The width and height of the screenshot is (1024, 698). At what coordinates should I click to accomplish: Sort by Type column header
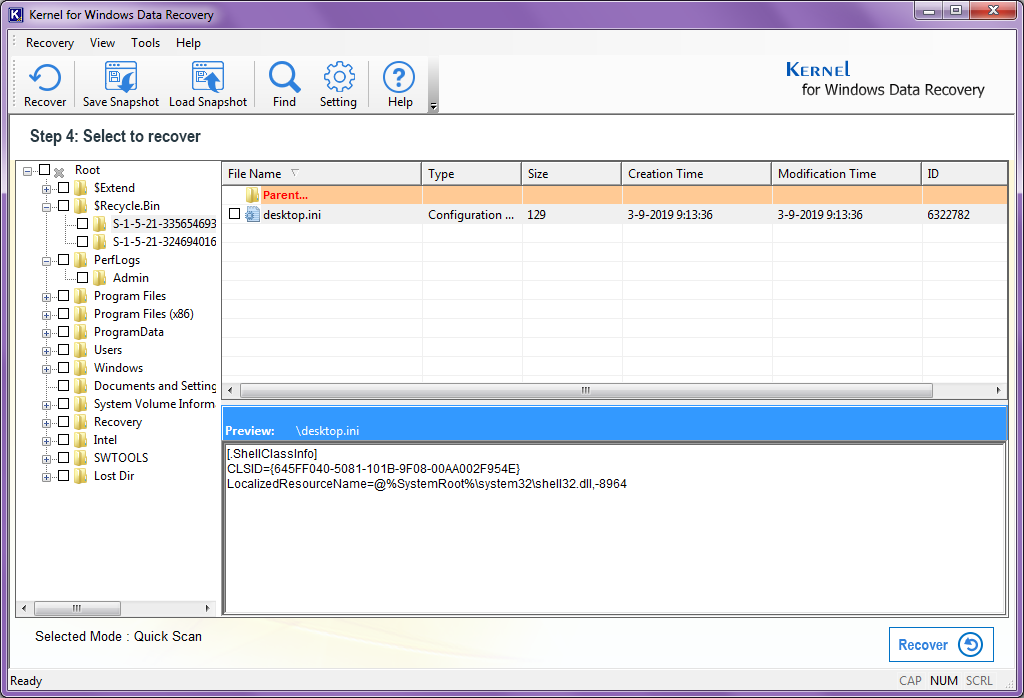(472, 174)
